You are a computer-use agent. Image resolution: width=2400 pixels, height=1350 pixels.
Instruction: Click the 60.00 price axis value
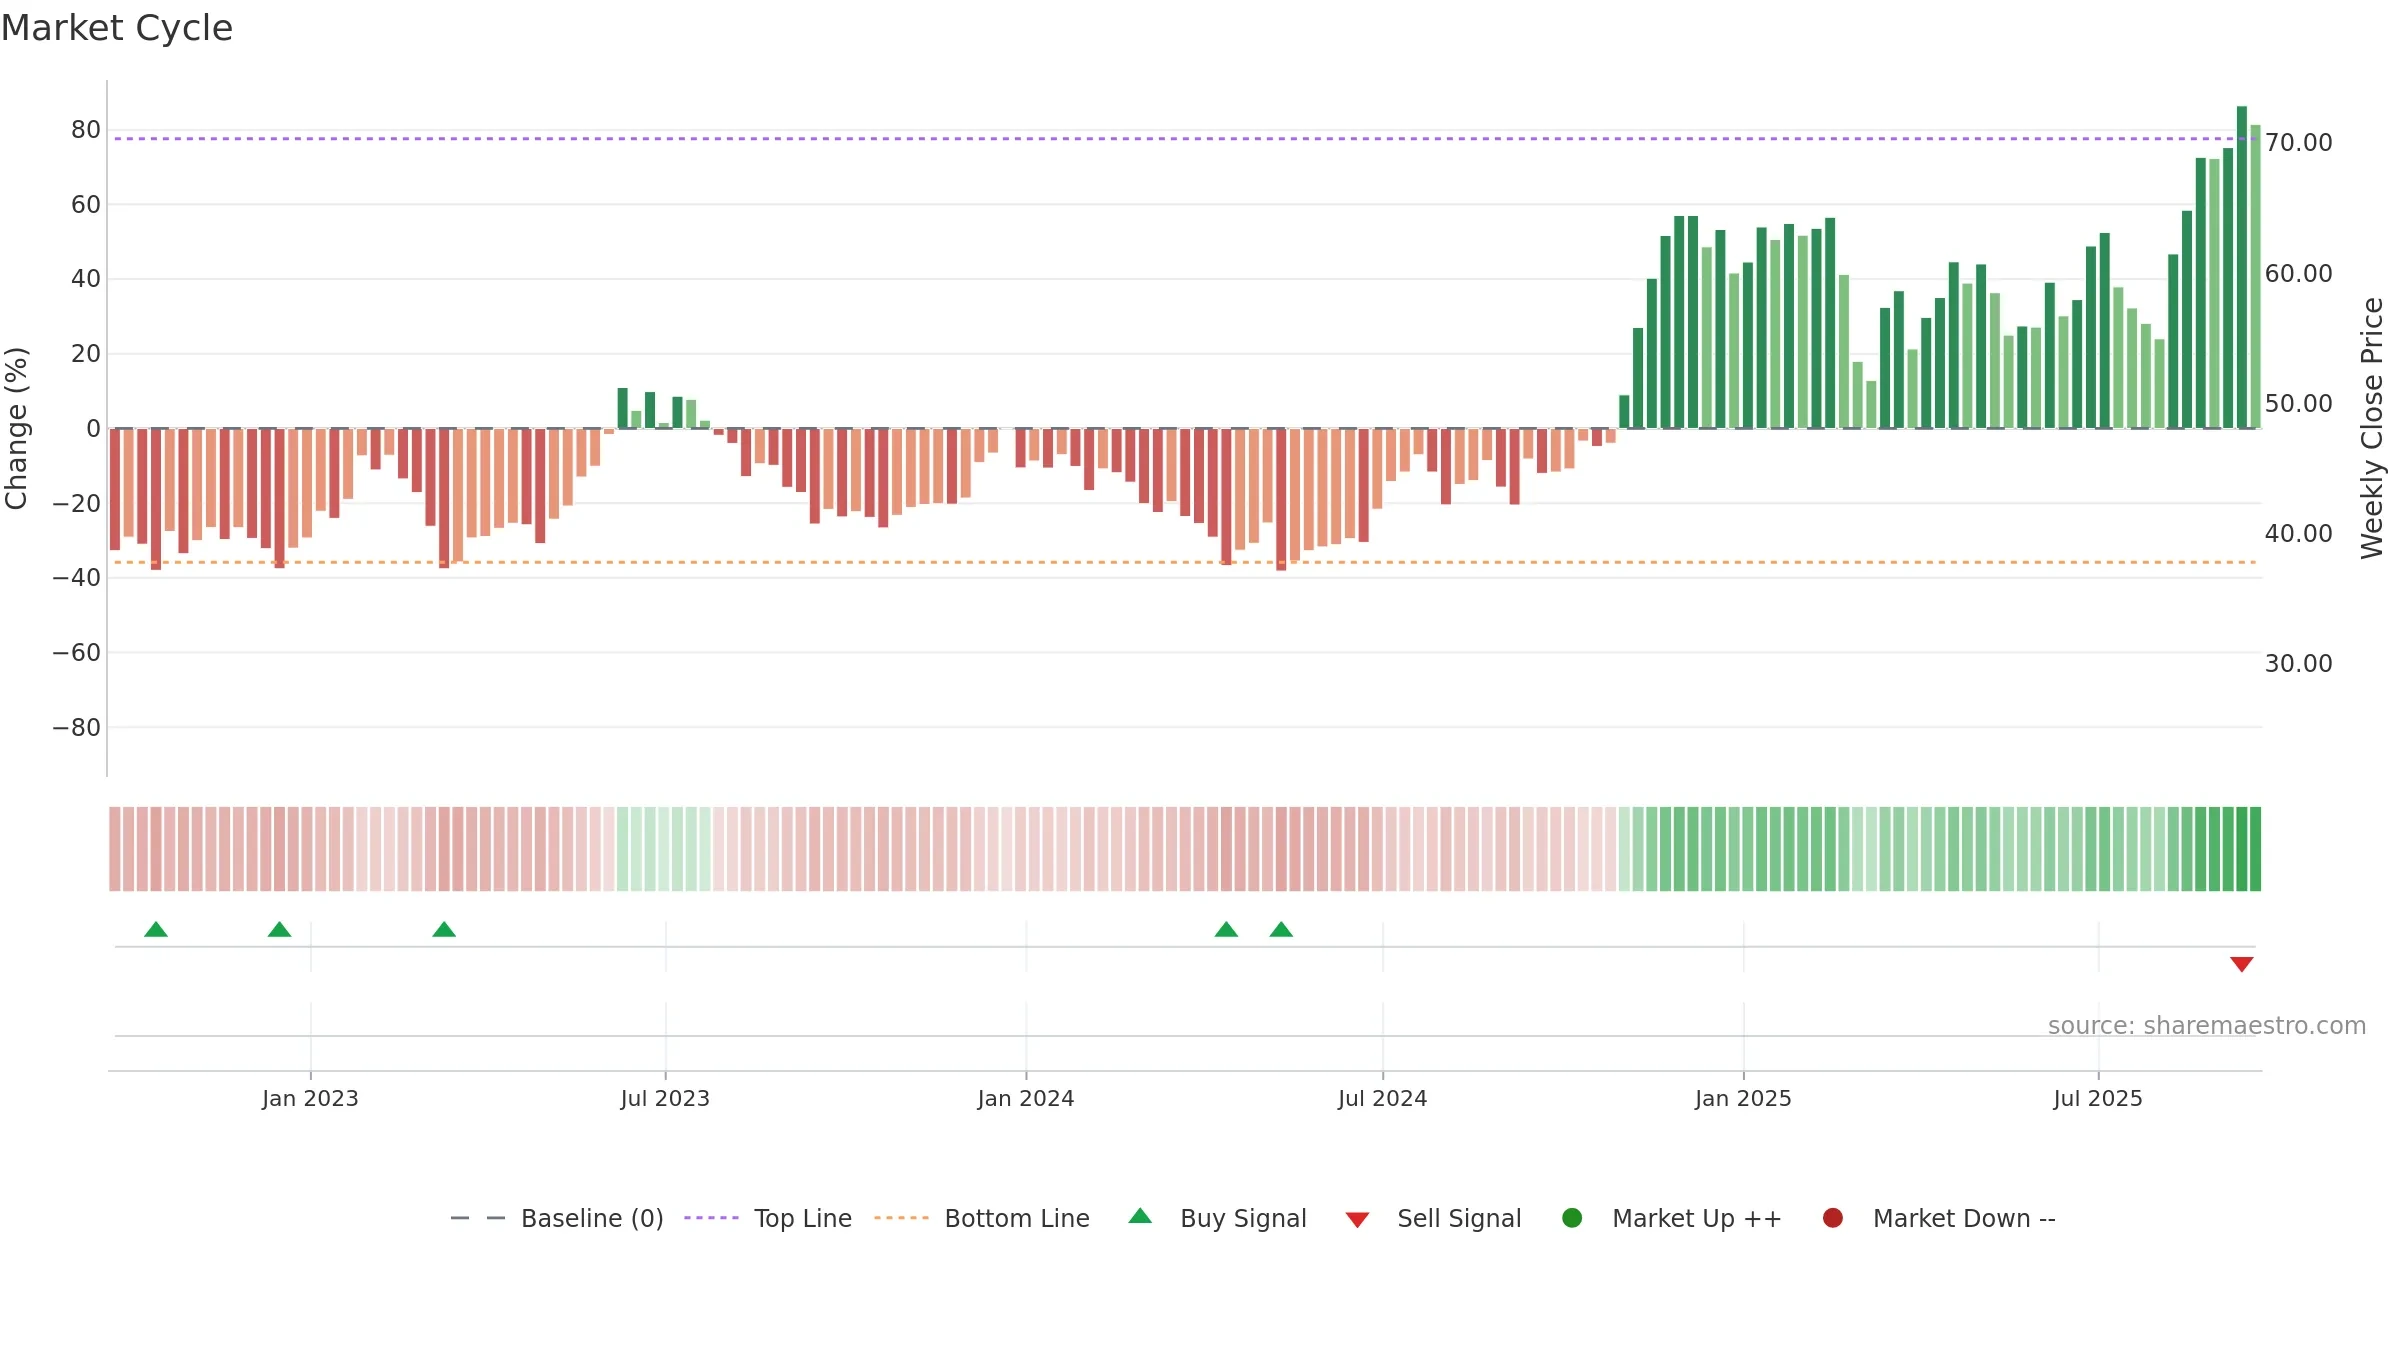2298,273
